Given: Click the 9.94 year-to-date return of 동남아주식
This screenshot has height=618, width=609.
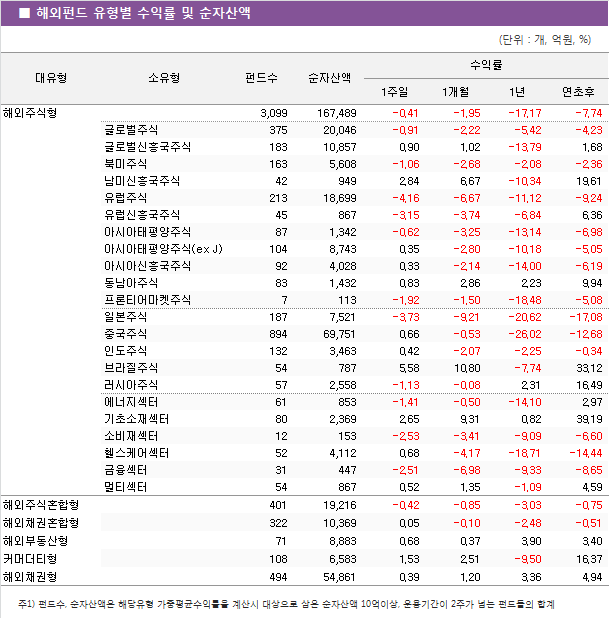Looking at the screenshot, I should point(592,283).
